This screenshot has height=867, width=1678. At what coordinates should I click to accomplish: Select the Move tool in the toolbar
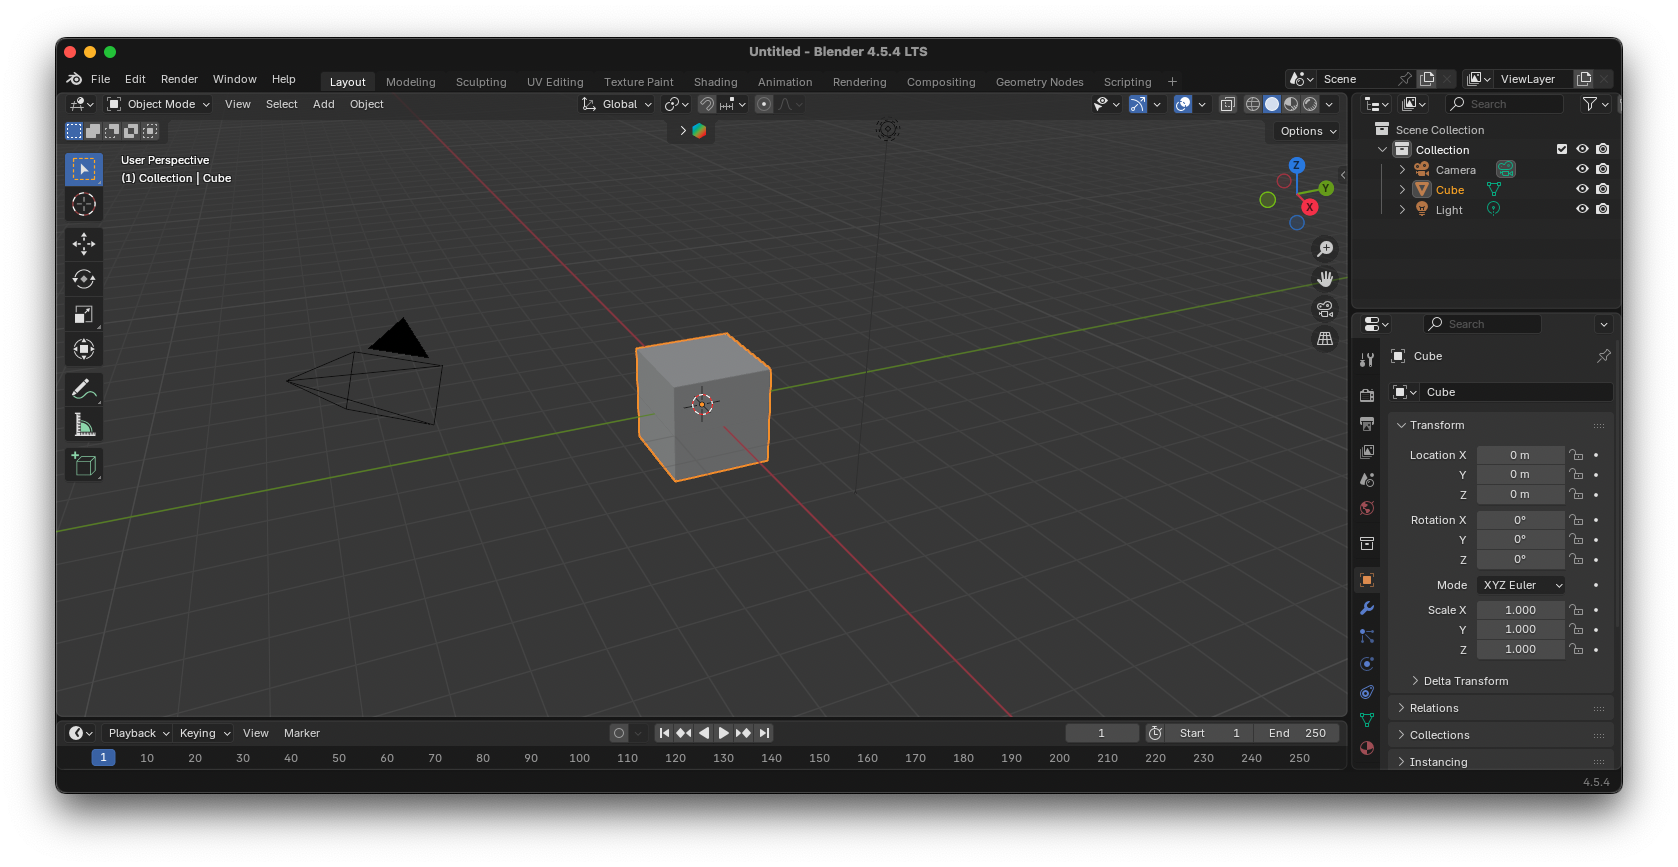pos(84,244)
